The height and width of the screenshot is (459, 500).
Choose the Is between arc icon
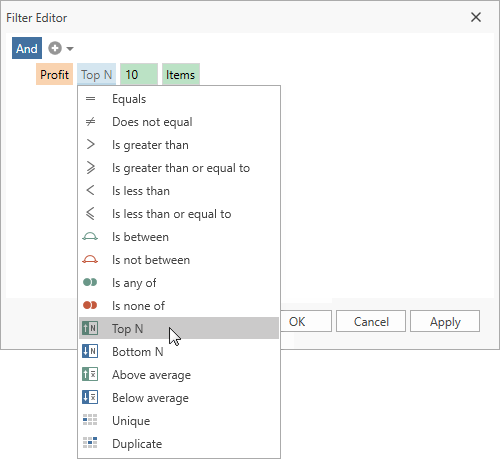[90, 237]
